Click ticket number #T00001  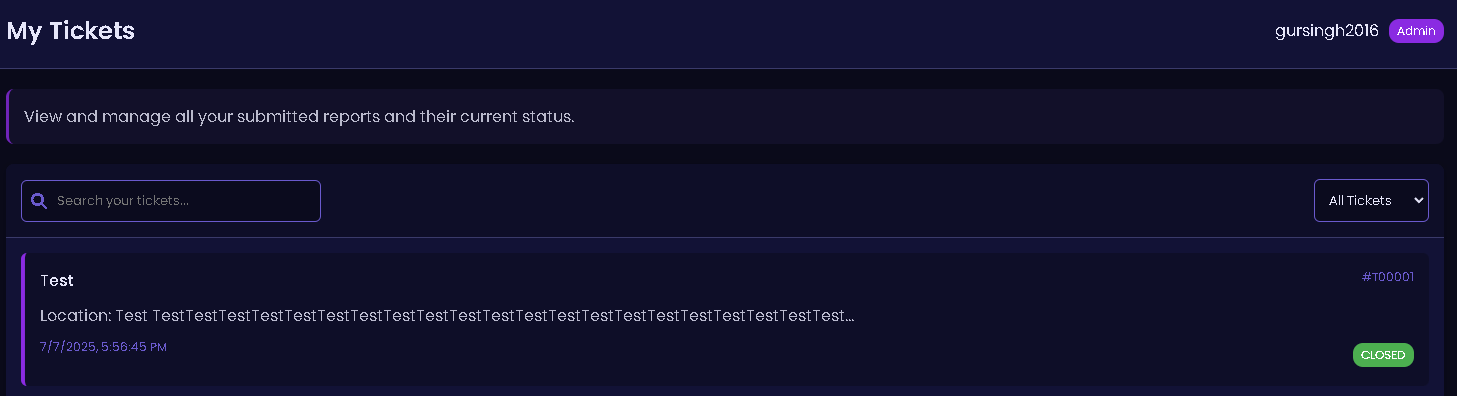tap(1388, 277)
